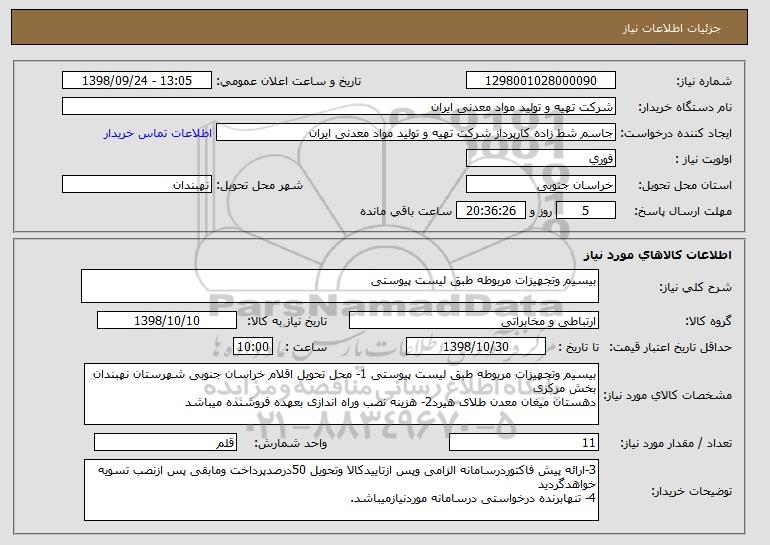Click the text ساعت باقی مانده

[406, 212]
